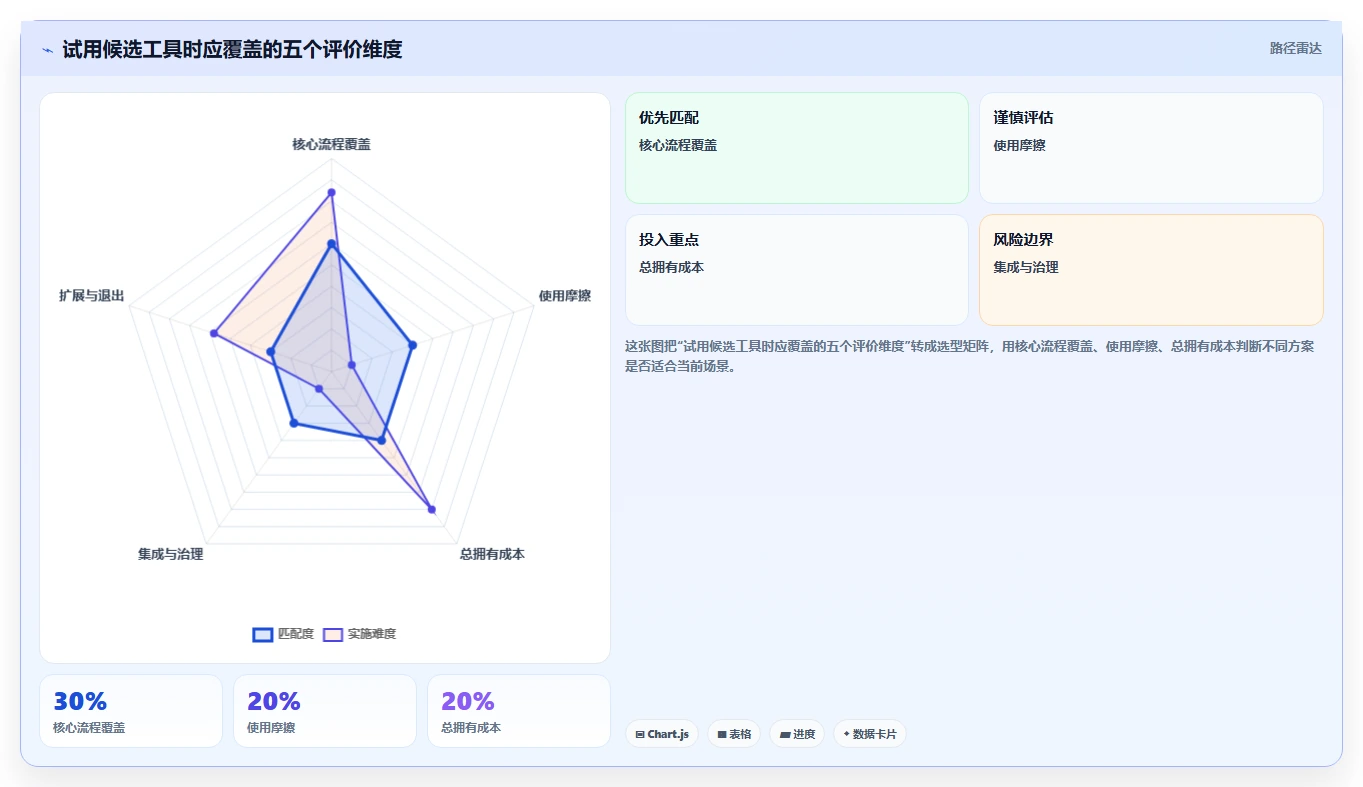Click the 20% 使用摩擦 stat card
Screen dimensions: 1363x787
click(x=325, y=711)
